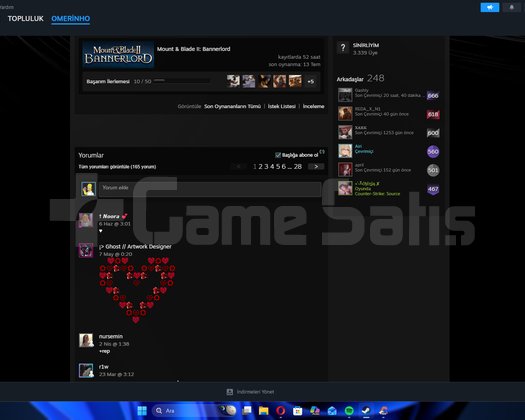Click the Bannerlord achievement progress bar

click(182, 81)
